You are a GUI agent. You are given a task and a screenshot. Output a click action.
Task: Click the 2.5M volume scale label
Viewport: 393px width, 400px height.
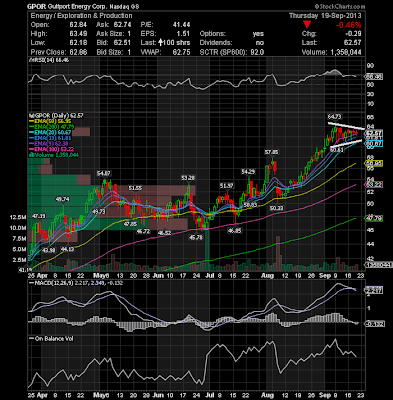pyautogui.click(x=20, y=260)
